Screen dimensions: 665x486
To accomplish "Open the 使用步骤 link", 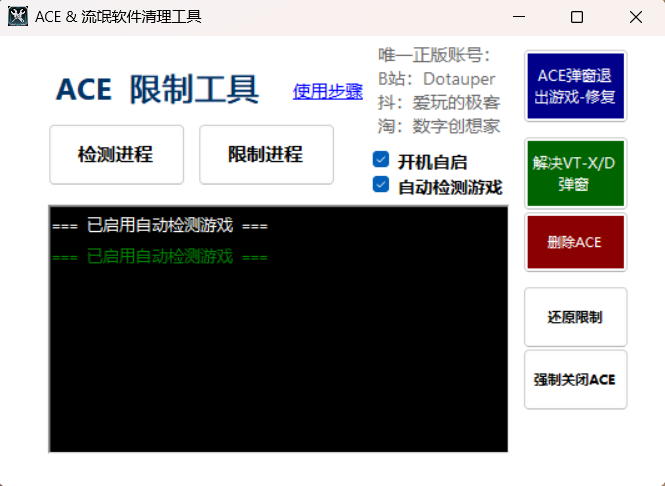I will point(327,91).
